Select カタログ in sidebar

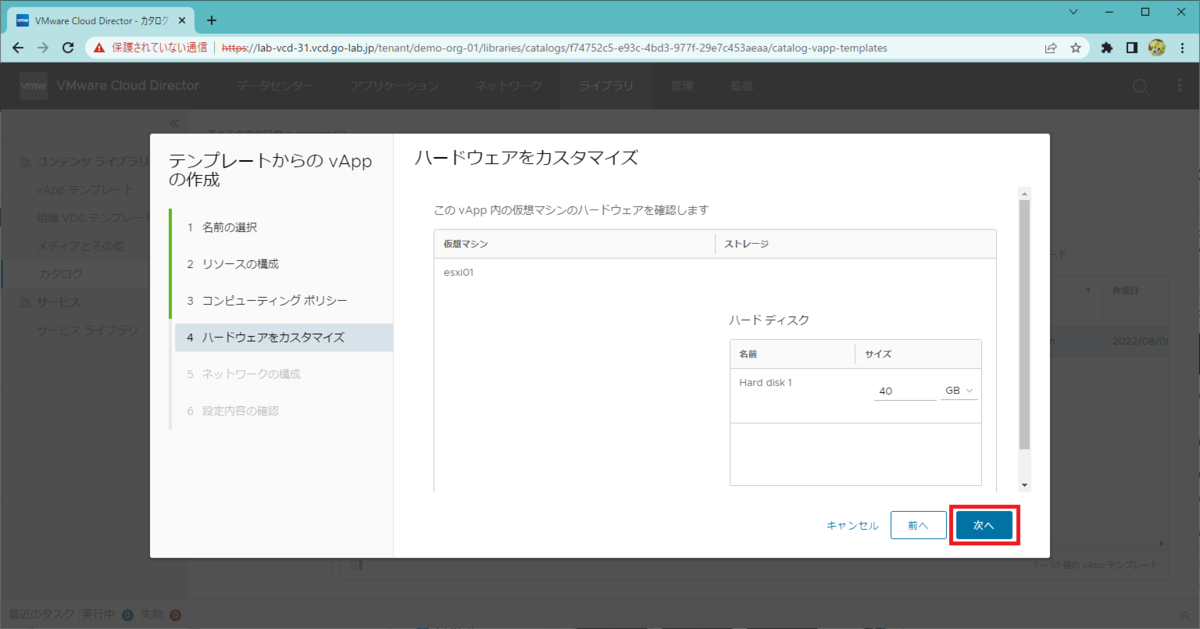(x=60, y=274)
